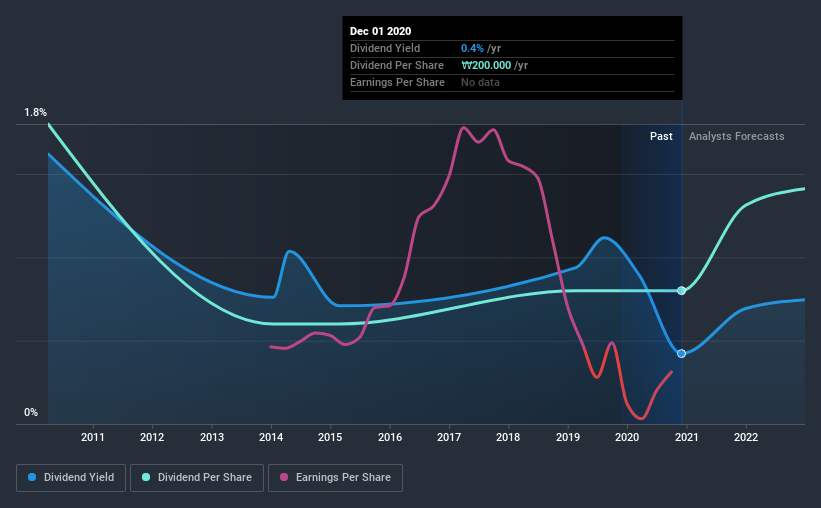Click the tooltip's Dividend Per Share row label
The image size is (821, 508).
tap(397, 65)
